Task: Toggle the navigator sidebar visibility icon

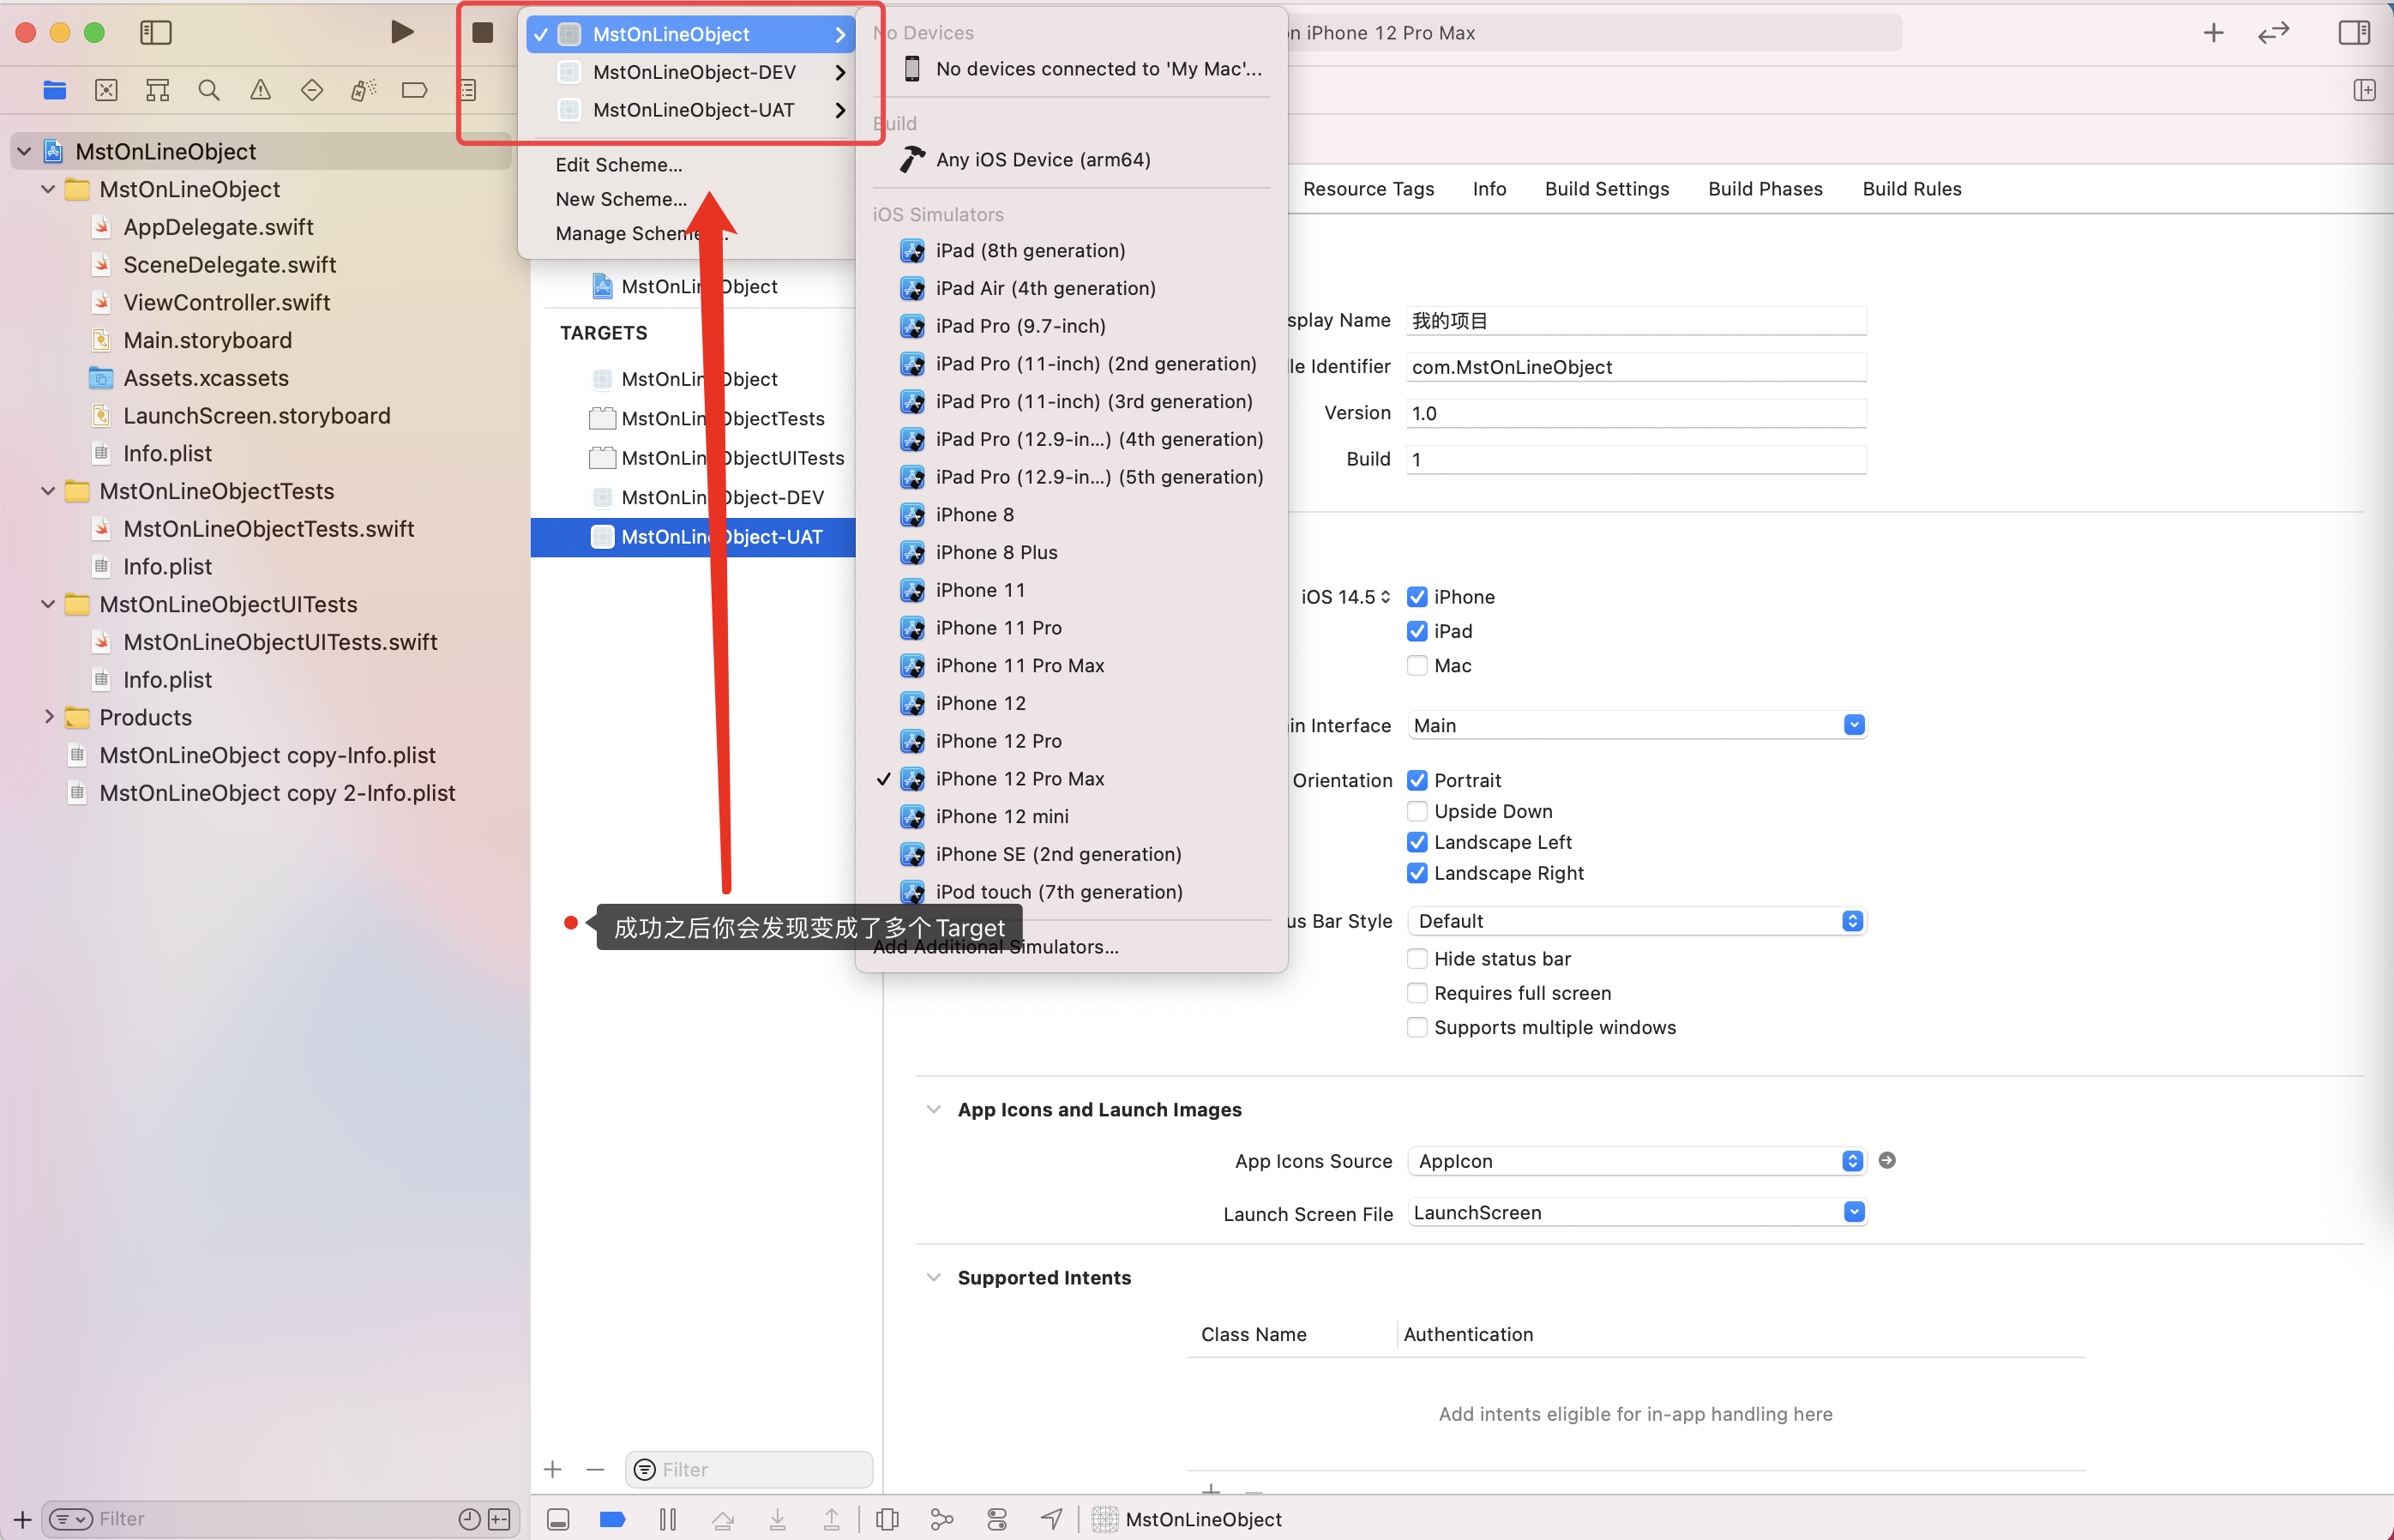Action: click(156, 33)
